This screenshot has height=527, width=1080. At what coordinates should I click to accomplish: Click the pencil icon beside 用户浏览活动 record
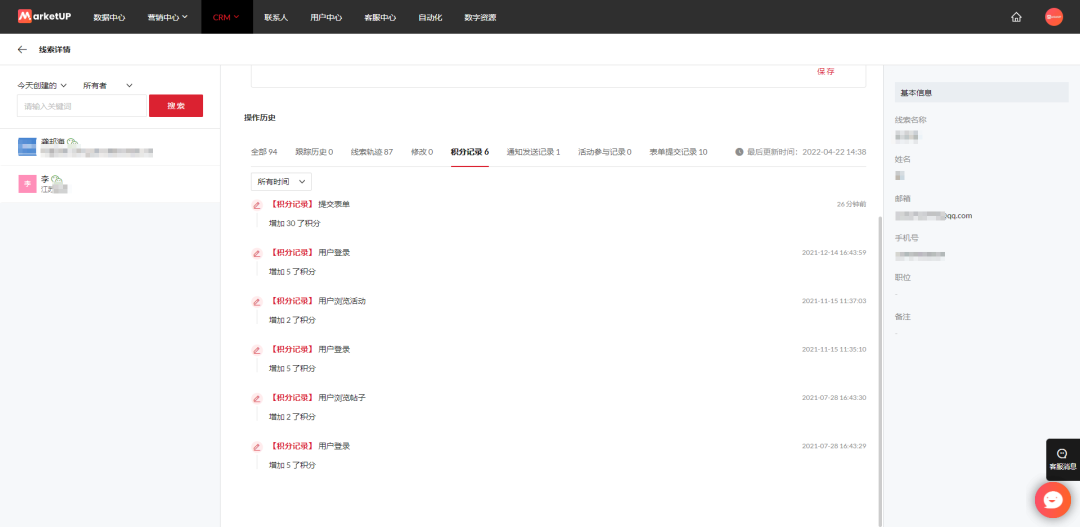pyautogui.click(x=257, y=301)
